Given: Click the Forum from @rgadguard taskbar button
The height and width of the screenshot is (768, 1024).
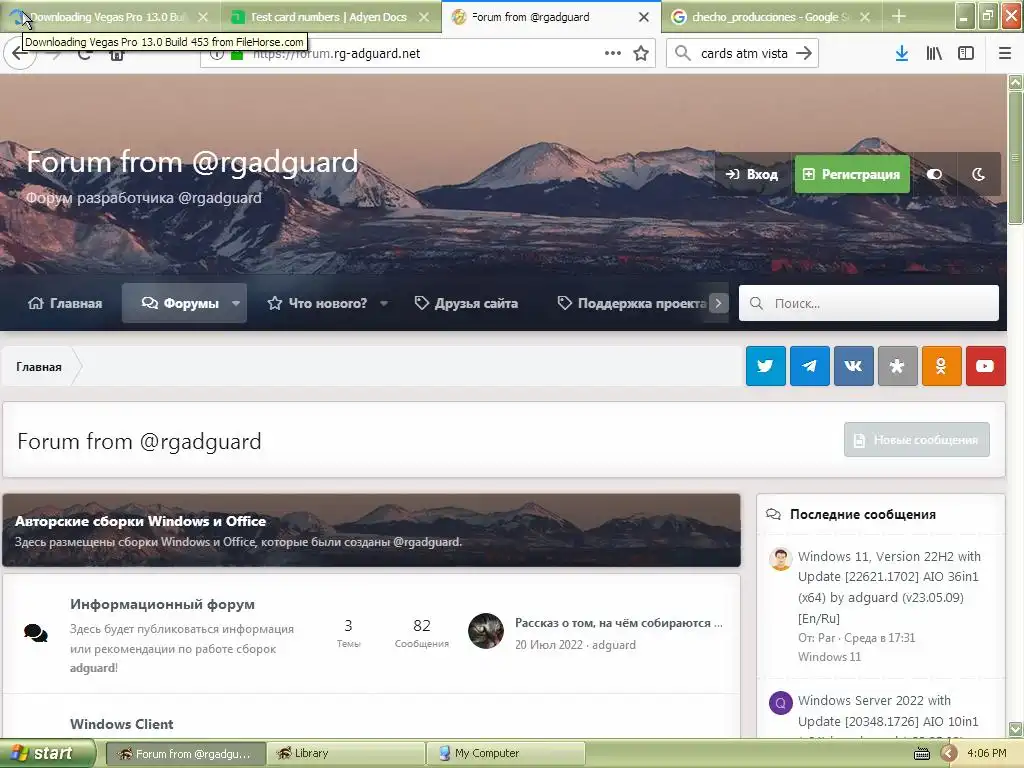Looking at the screenshot, I should [185, 754].
